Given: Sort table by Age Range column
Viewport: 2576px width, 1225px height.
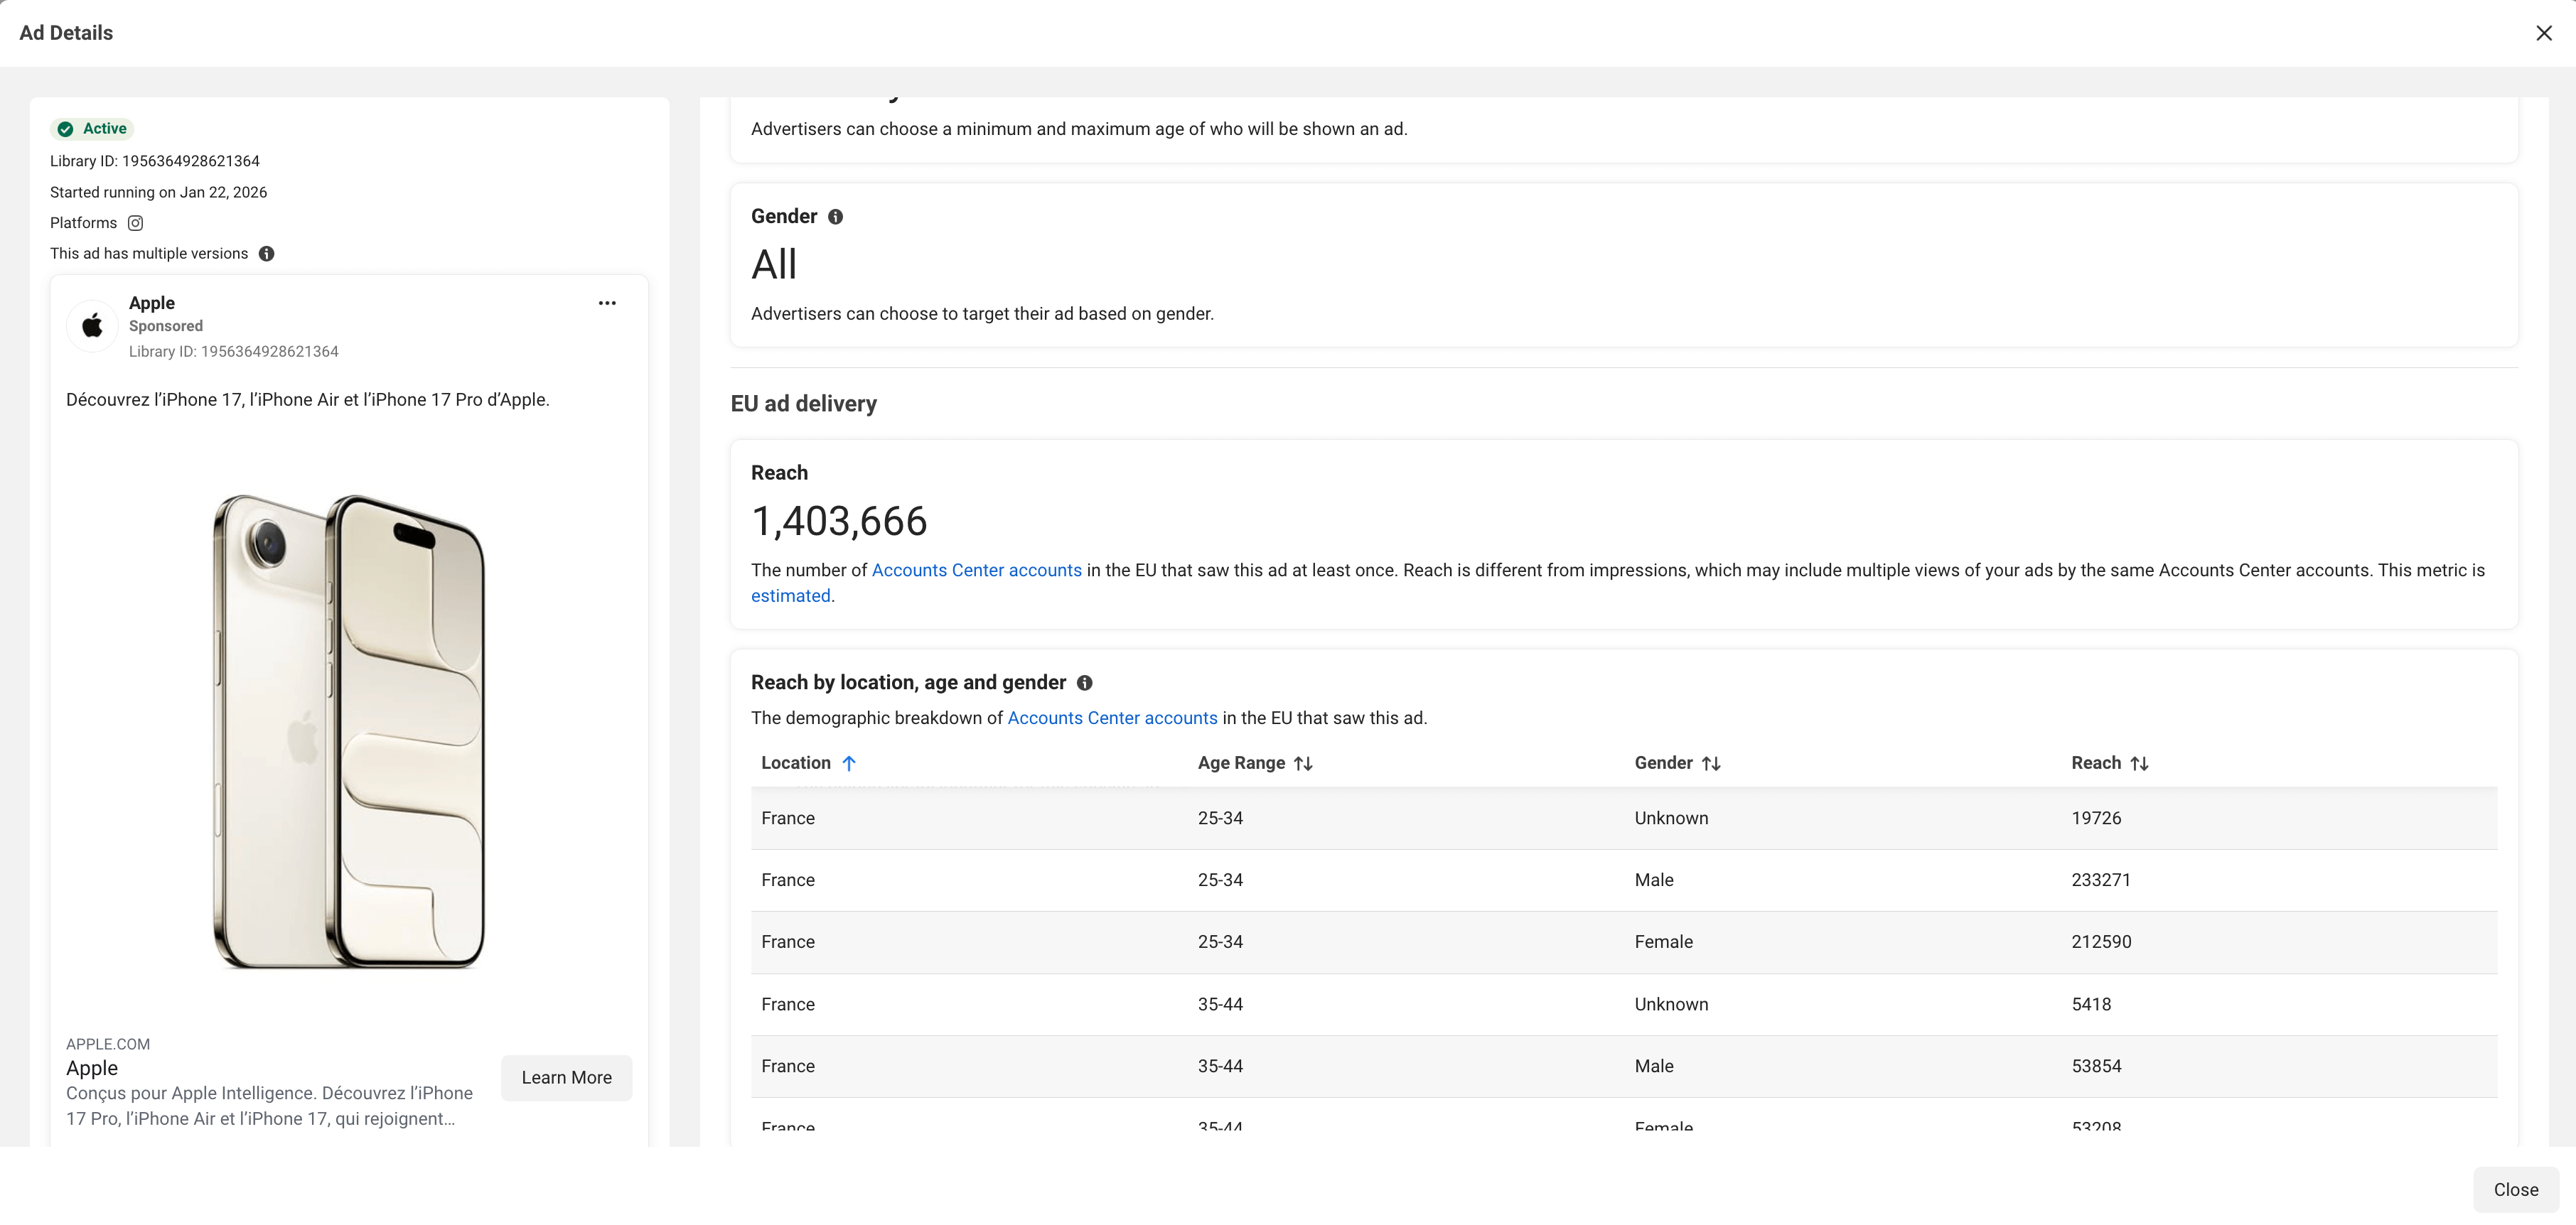Looking at the screenshot, I should pos(1302,763).
